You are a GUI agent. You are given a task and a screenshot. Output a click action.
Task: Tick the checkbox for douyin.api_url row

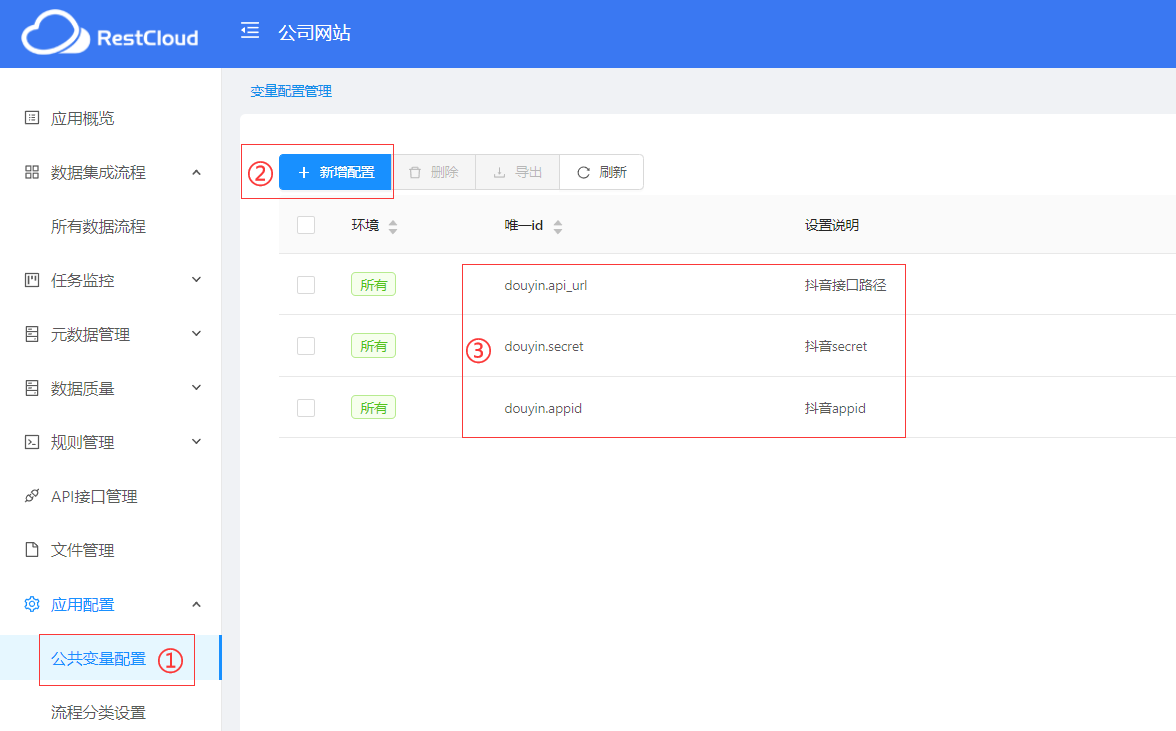306,285
